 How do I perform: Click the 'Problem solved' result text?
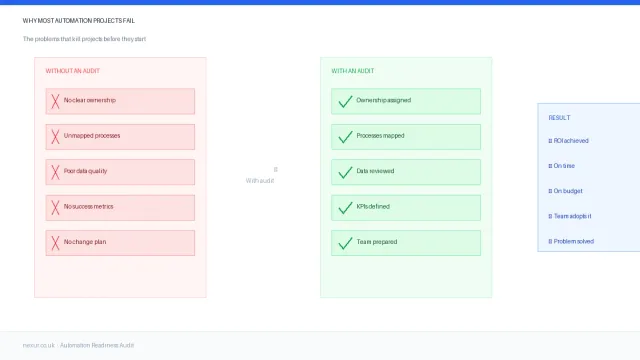(573, 242)
